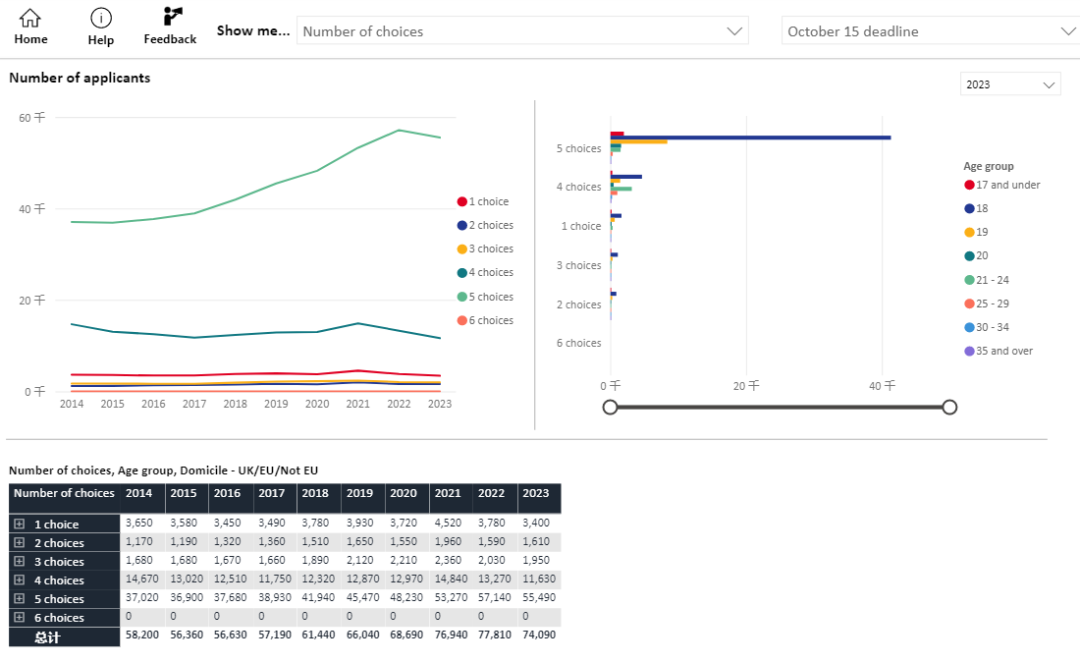
Task: Select the 35 and over legend
Action: pos(998,351)
